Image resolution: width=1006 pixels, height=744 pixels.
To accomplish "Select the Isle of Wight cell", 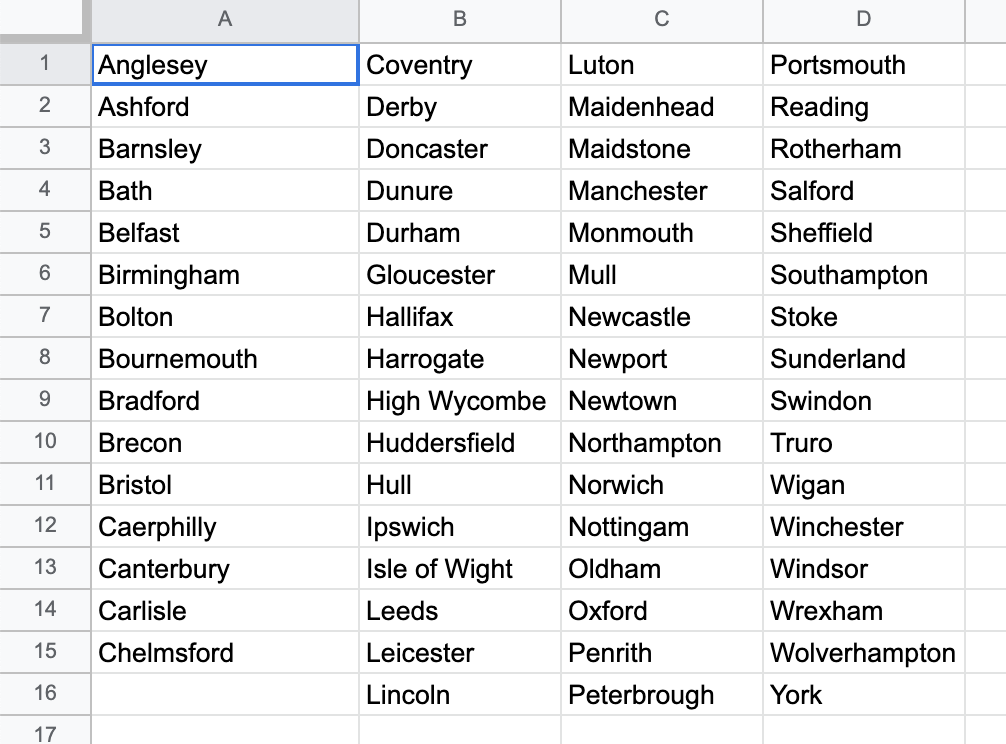I will point(459,568).
